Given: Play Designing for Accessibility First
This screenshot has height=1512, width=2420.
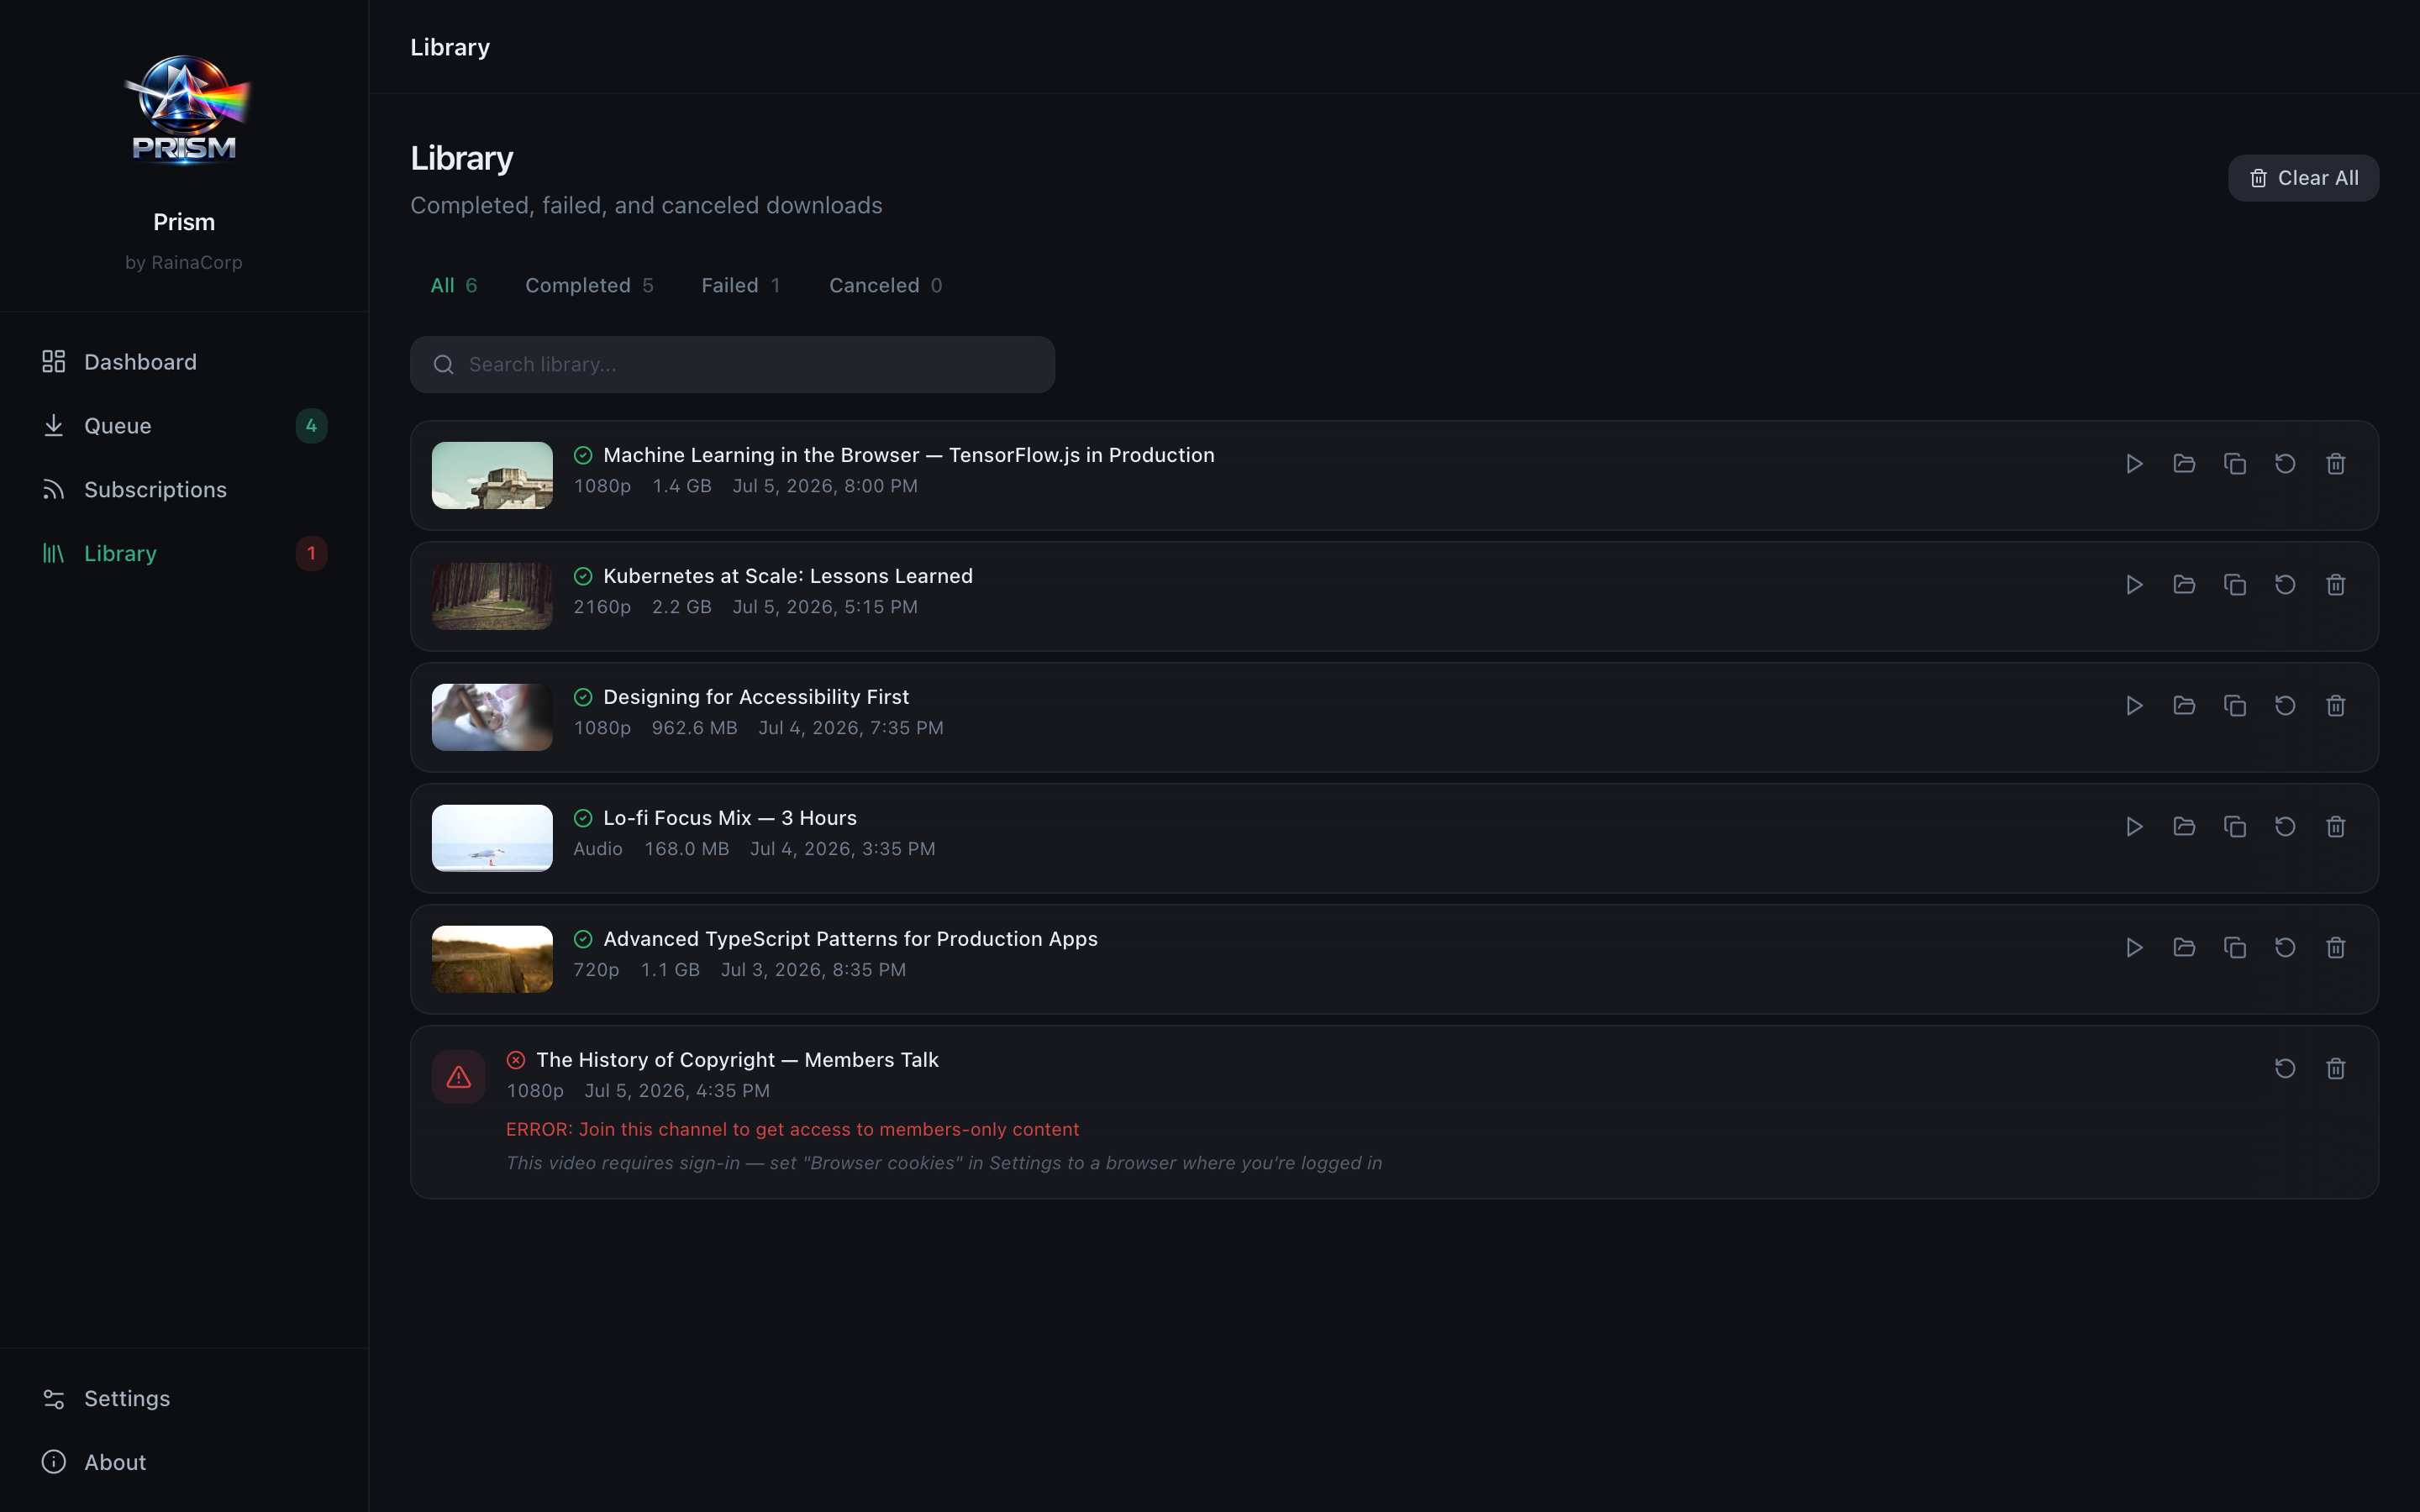Looking at the screenshot, I should pyautogui.click(x=2134, y=706).
